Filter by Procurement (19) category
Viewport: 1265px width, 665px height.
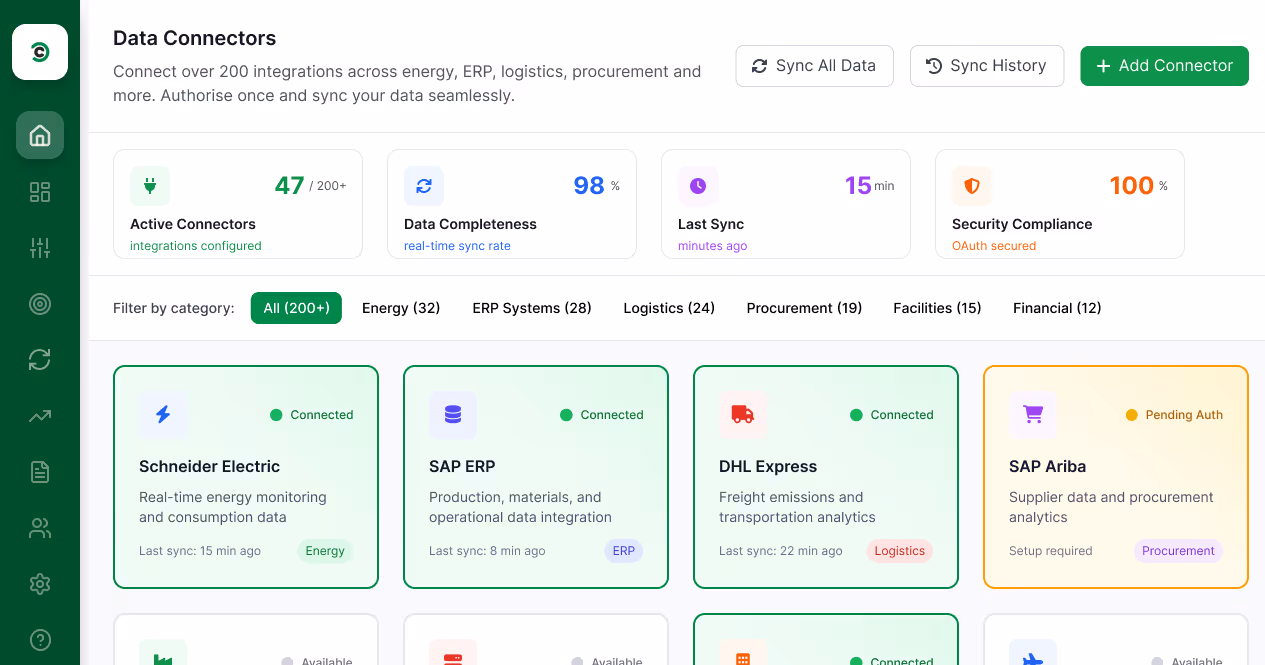[804, 308]
